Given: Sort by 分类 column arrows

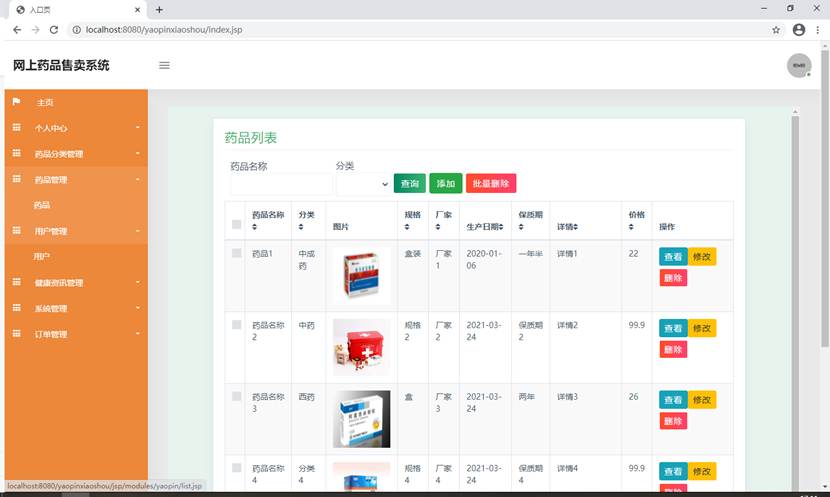Looking at the screenshot, I should [301, 227].
